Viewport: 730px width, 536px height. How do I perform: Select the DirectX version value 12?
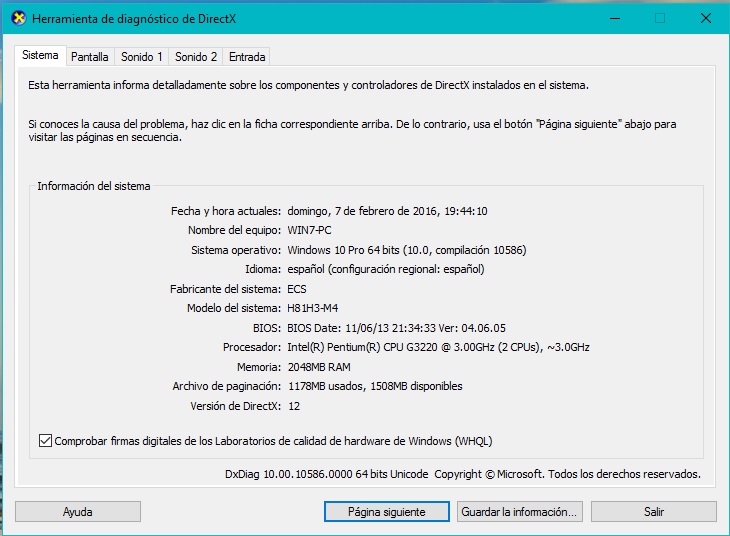pos(294,406)
